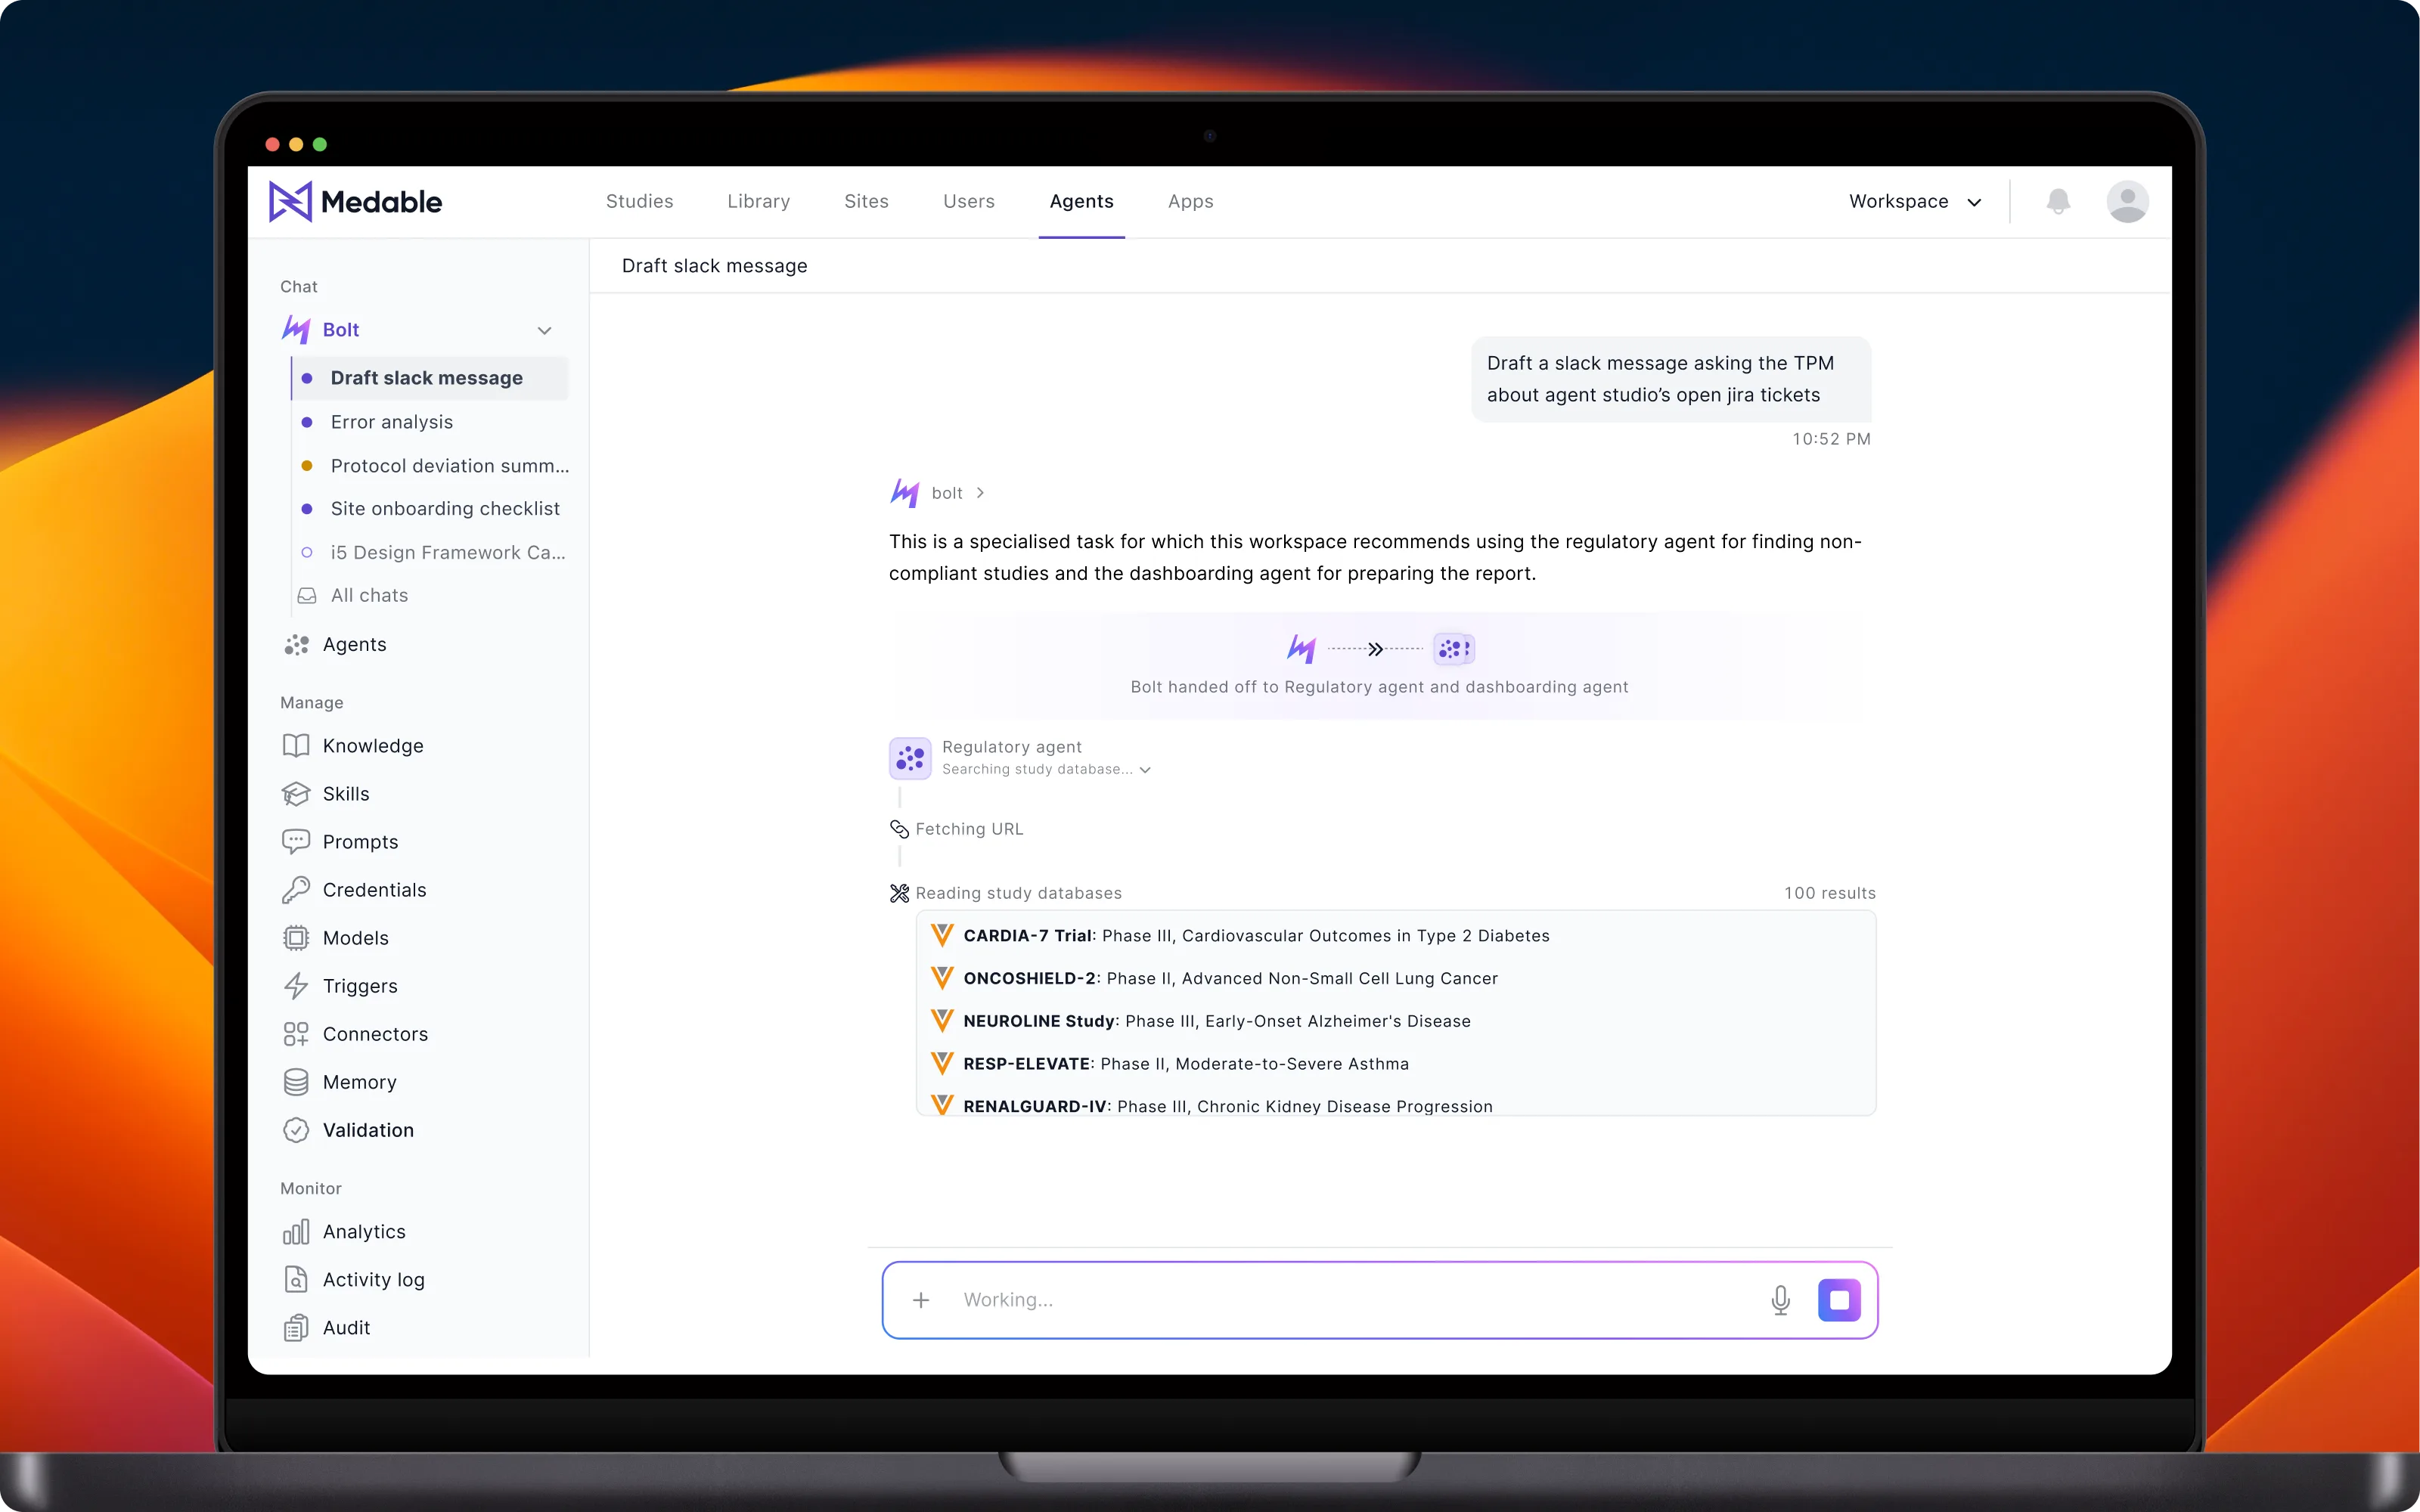Open the Memory section

(x=340, y=1082)
